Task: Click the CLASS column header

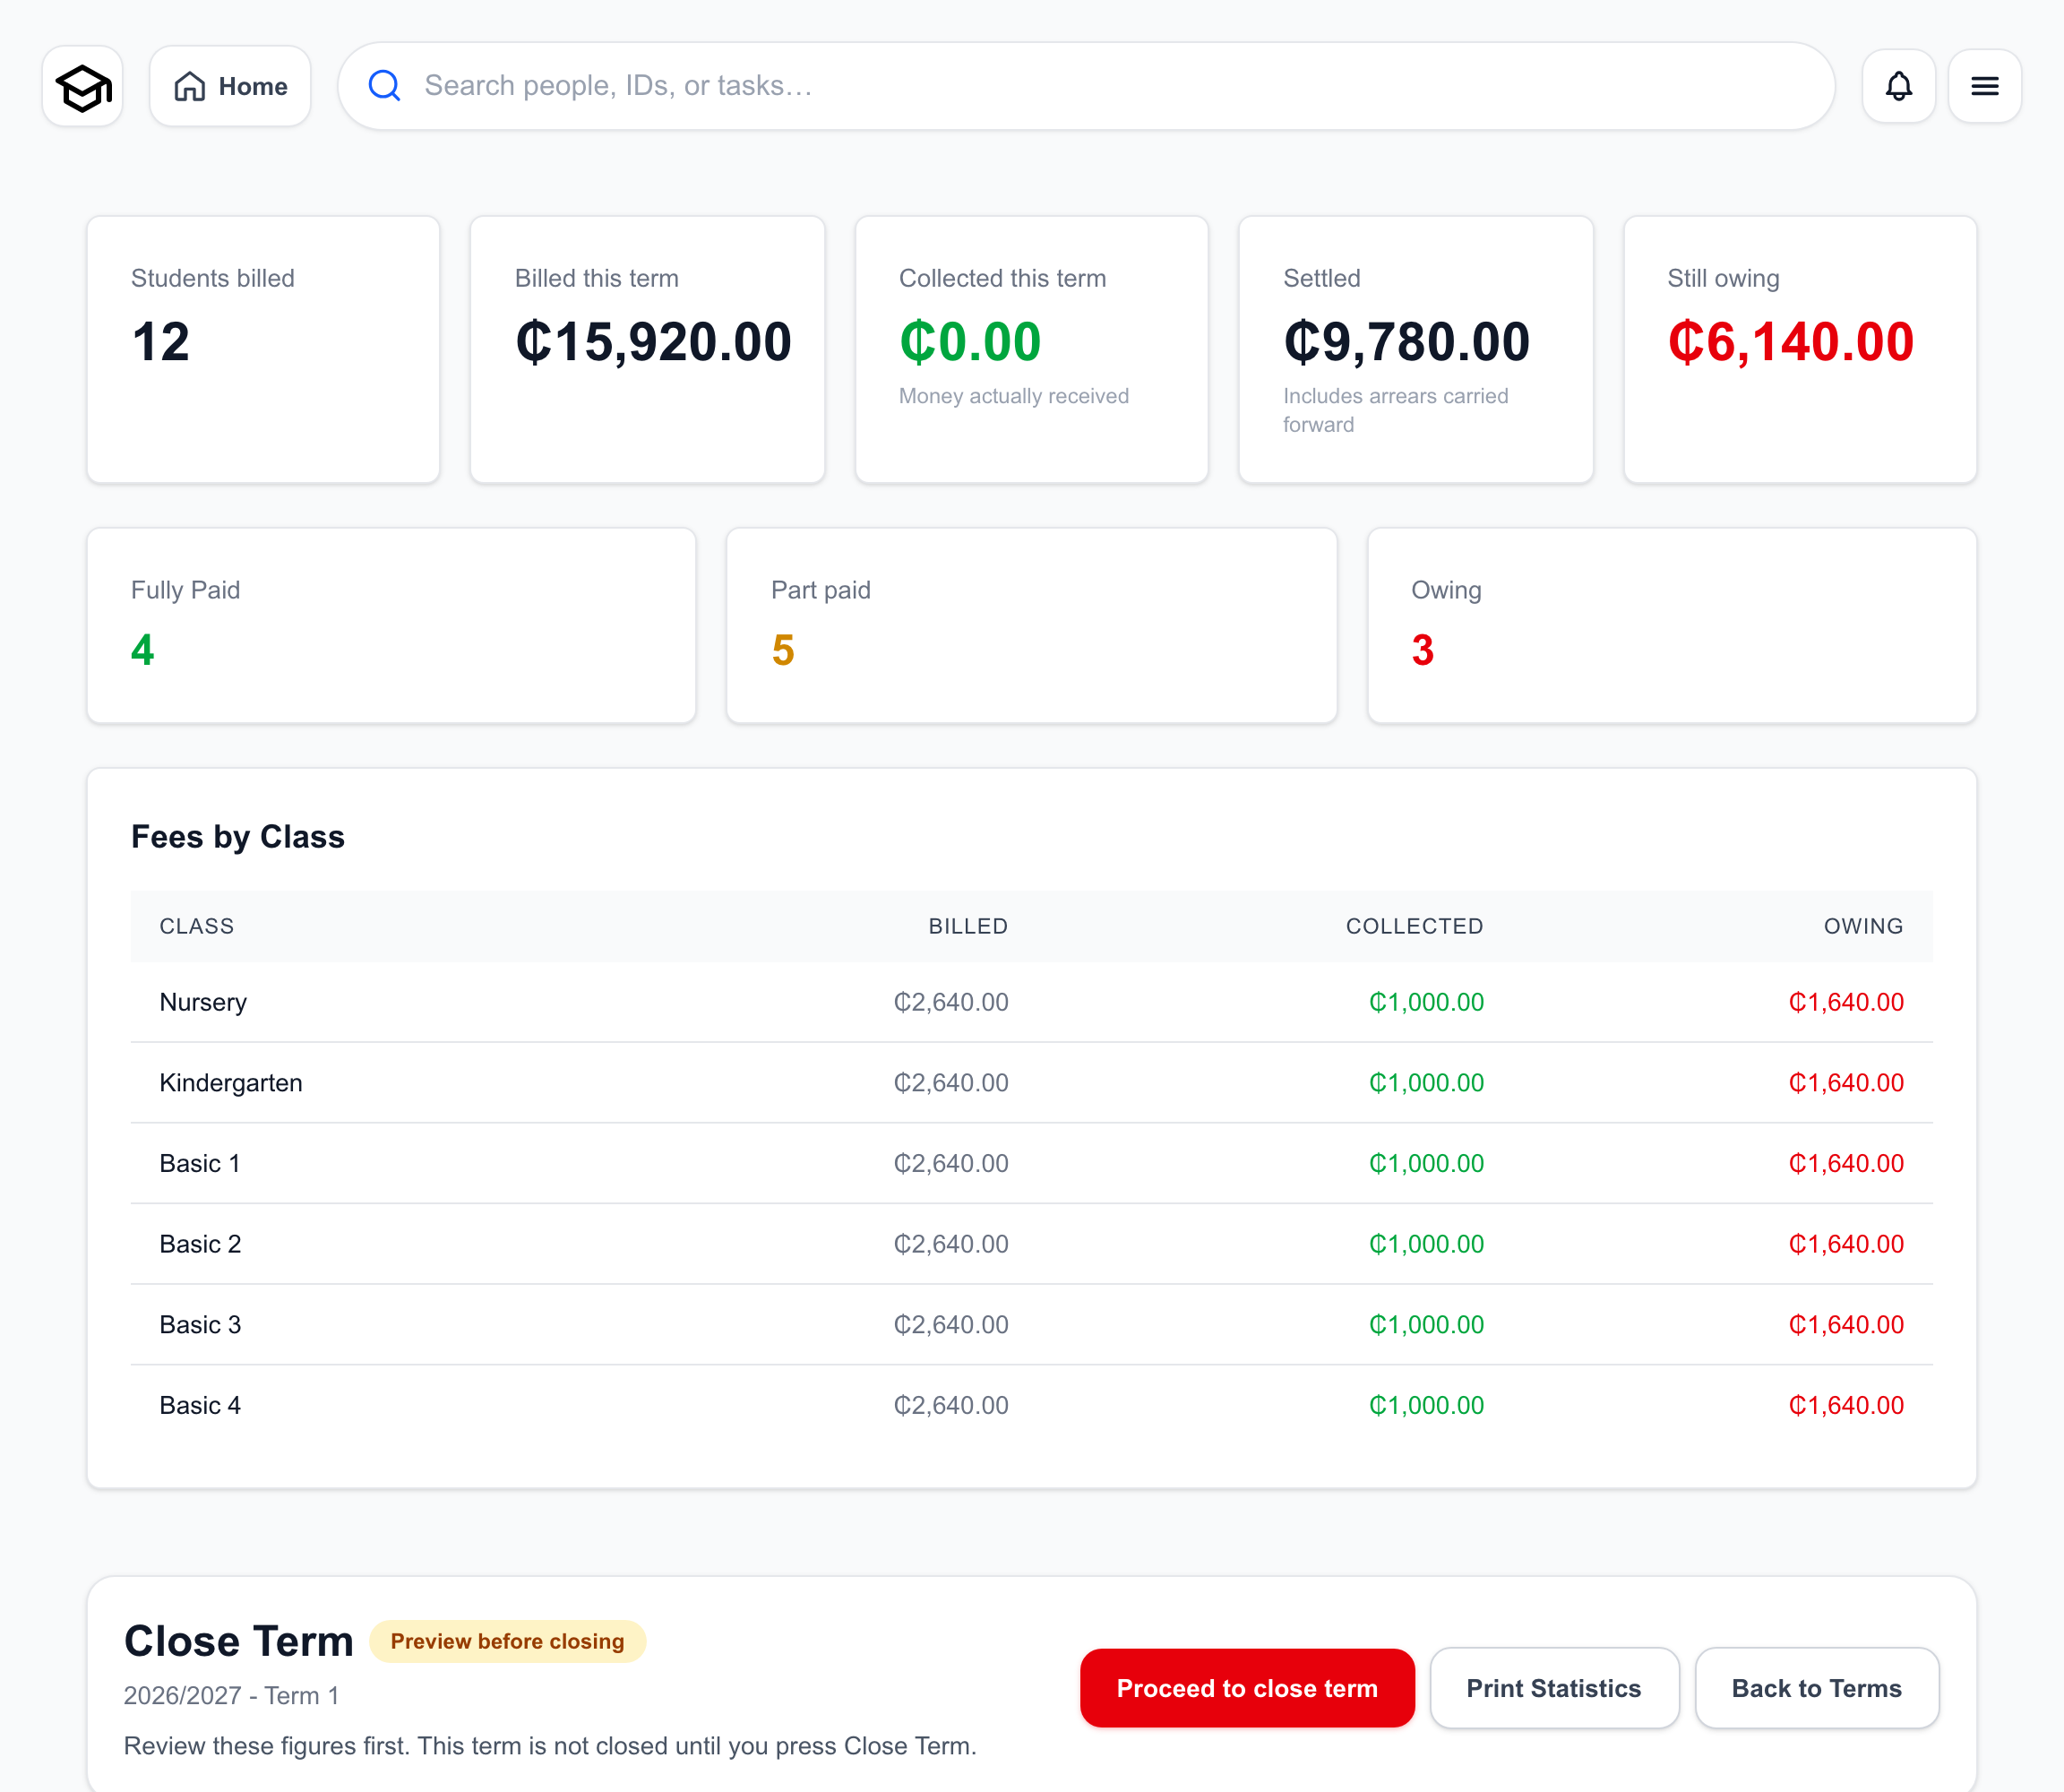Action: (x=197, y=926)
